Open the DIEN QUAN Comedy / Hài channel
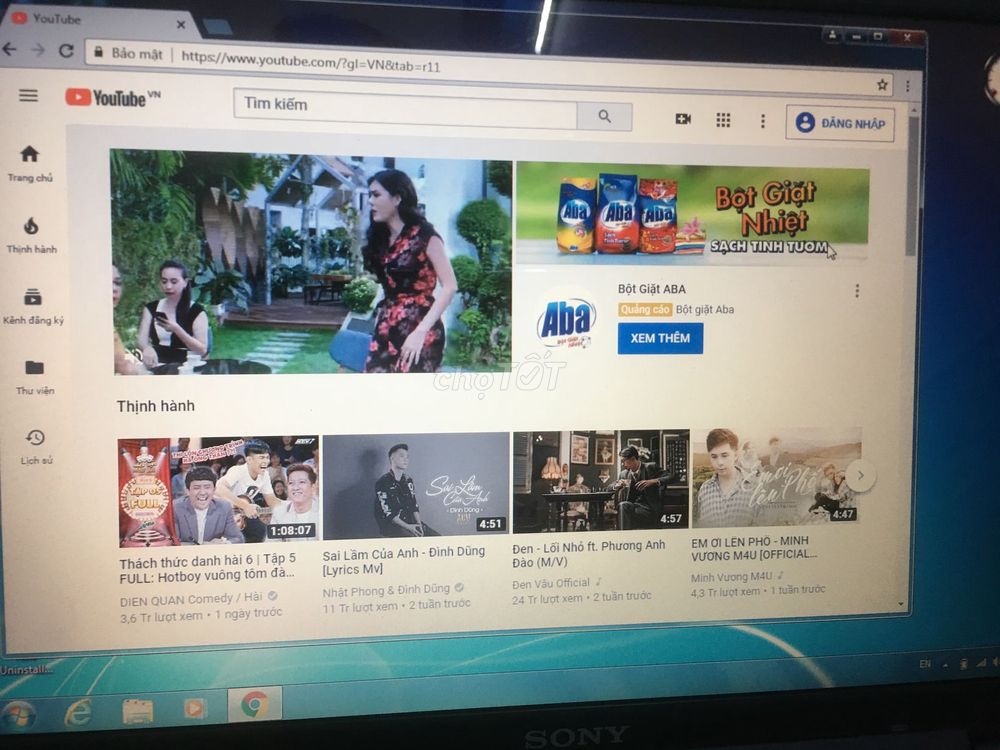1000x750 pixels. click(x=191, y=598)
